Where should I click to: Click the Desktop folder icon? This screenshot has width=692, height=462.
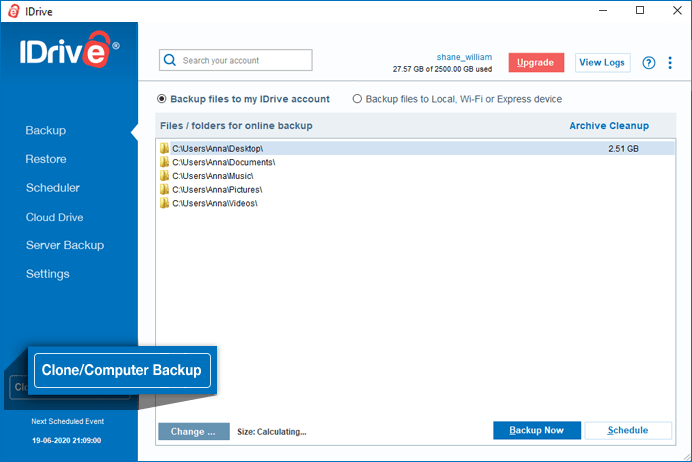[x=164, y=148]
